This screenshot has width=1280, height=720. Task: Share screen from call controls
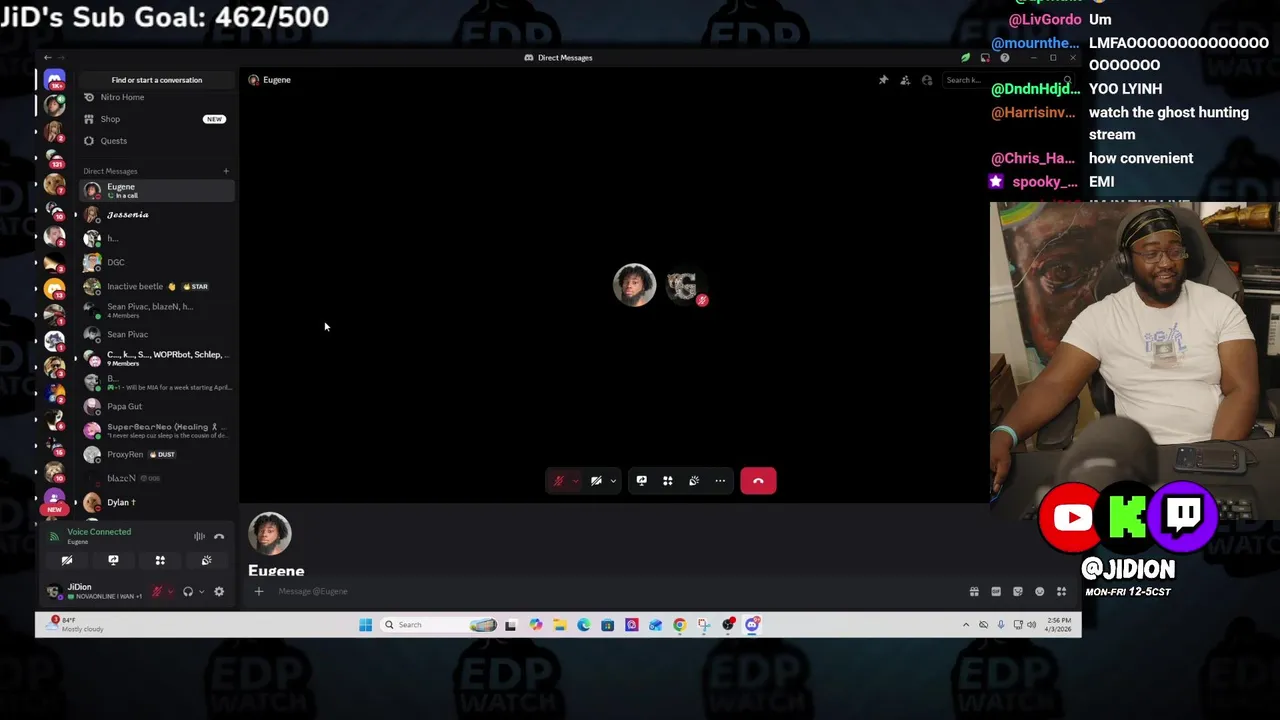pyautogui.click(x=642, y=481)
